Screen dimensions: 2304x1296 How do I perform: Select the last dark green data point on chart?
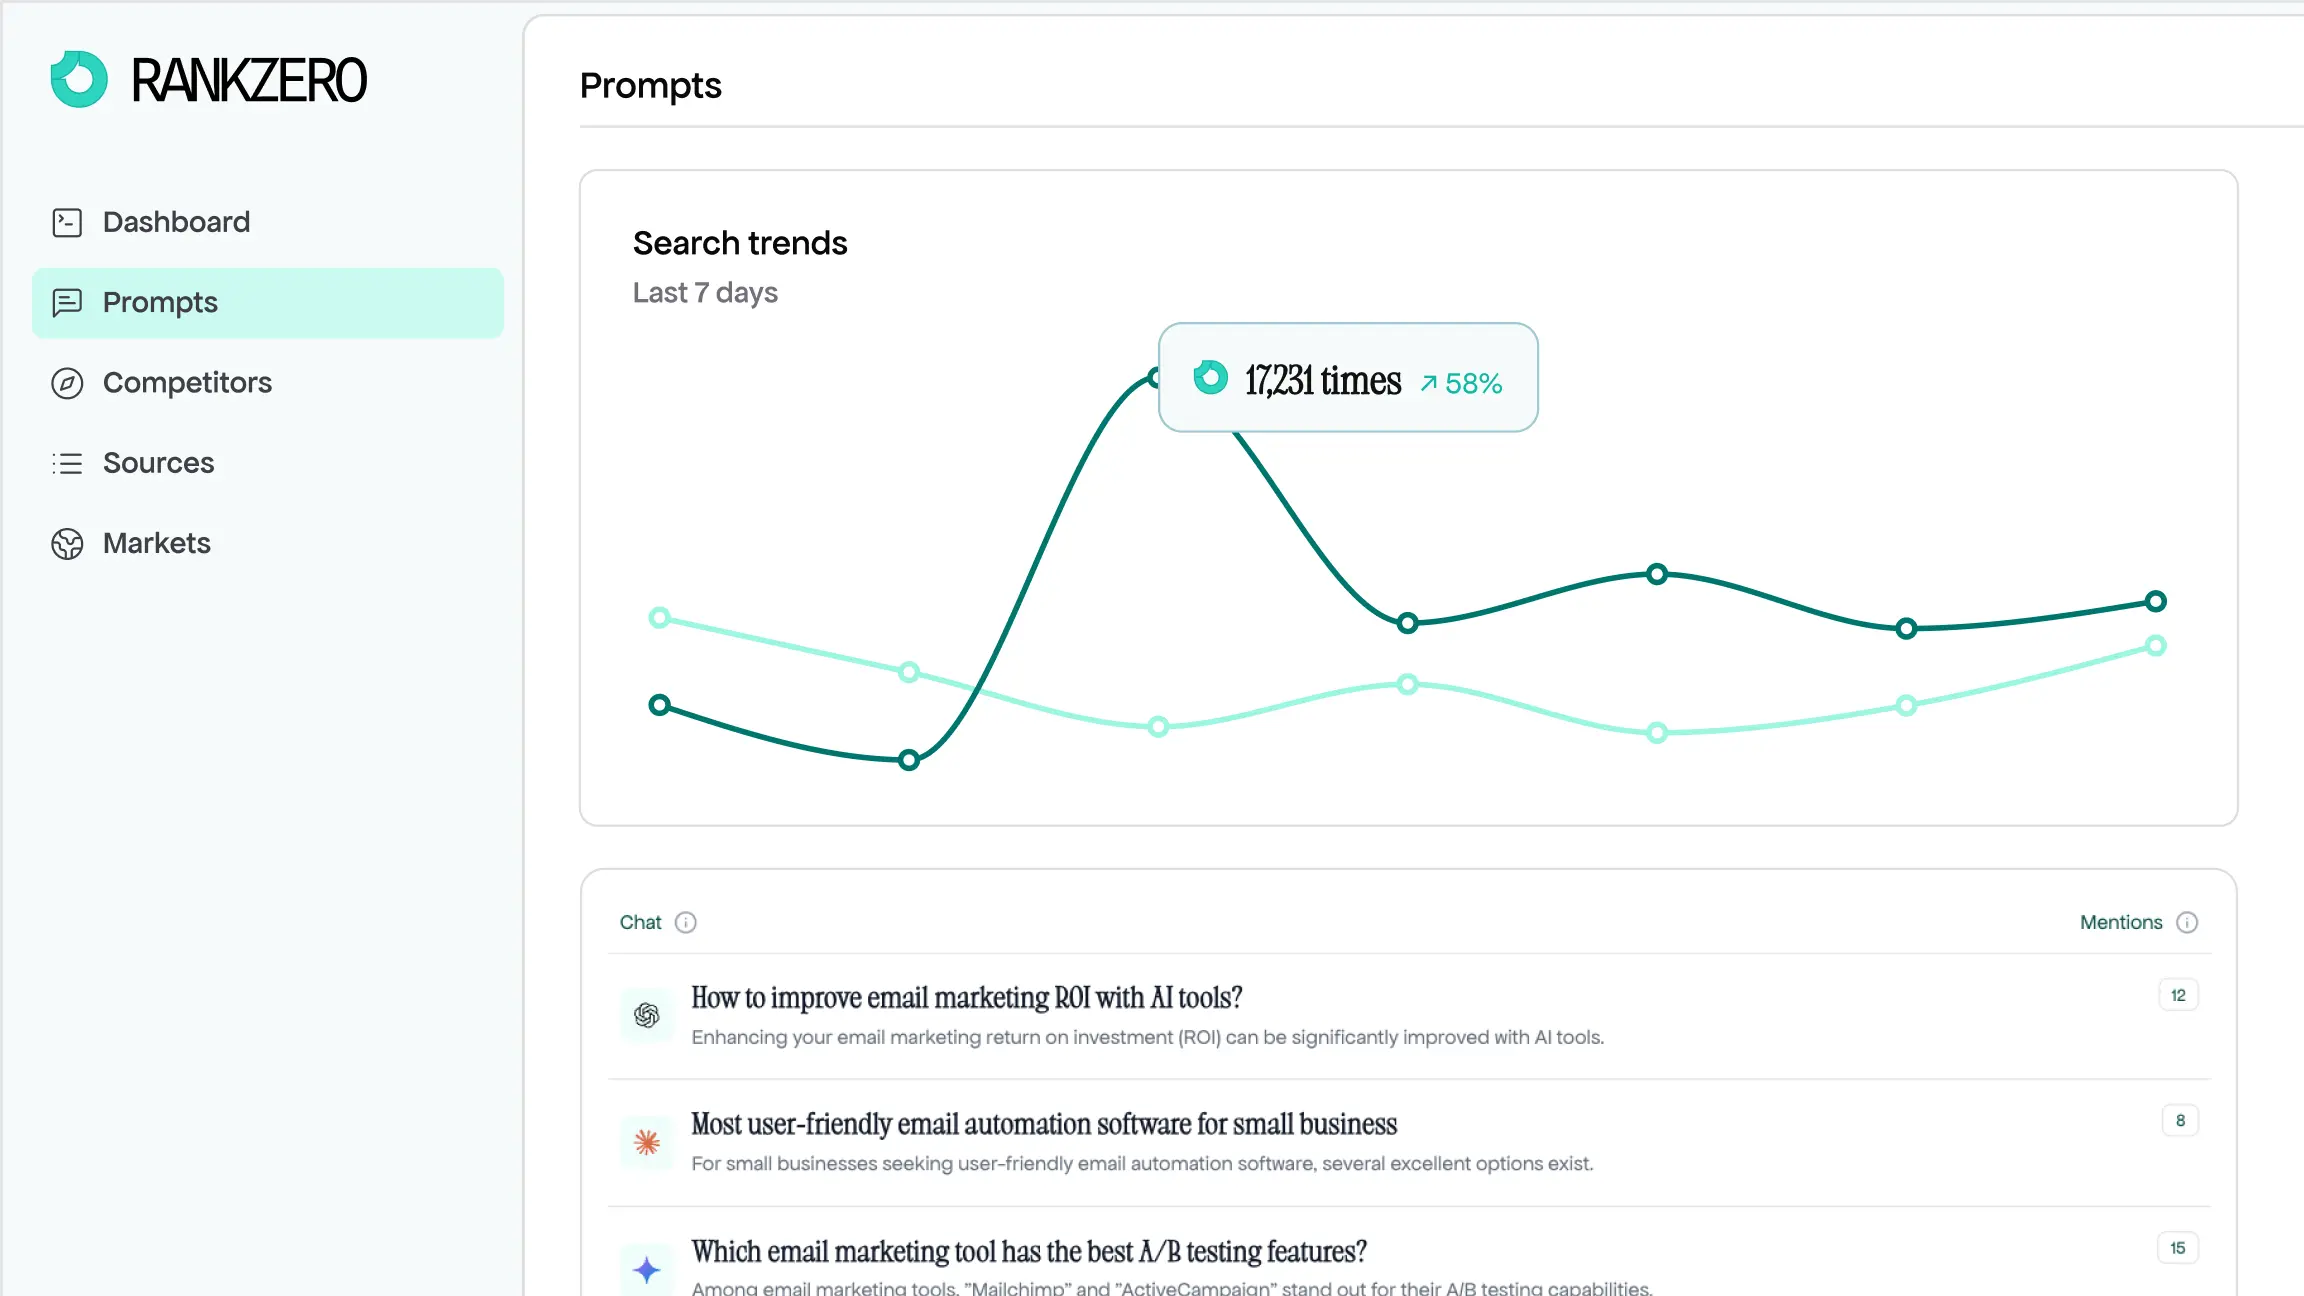(x=2156, y=601)
